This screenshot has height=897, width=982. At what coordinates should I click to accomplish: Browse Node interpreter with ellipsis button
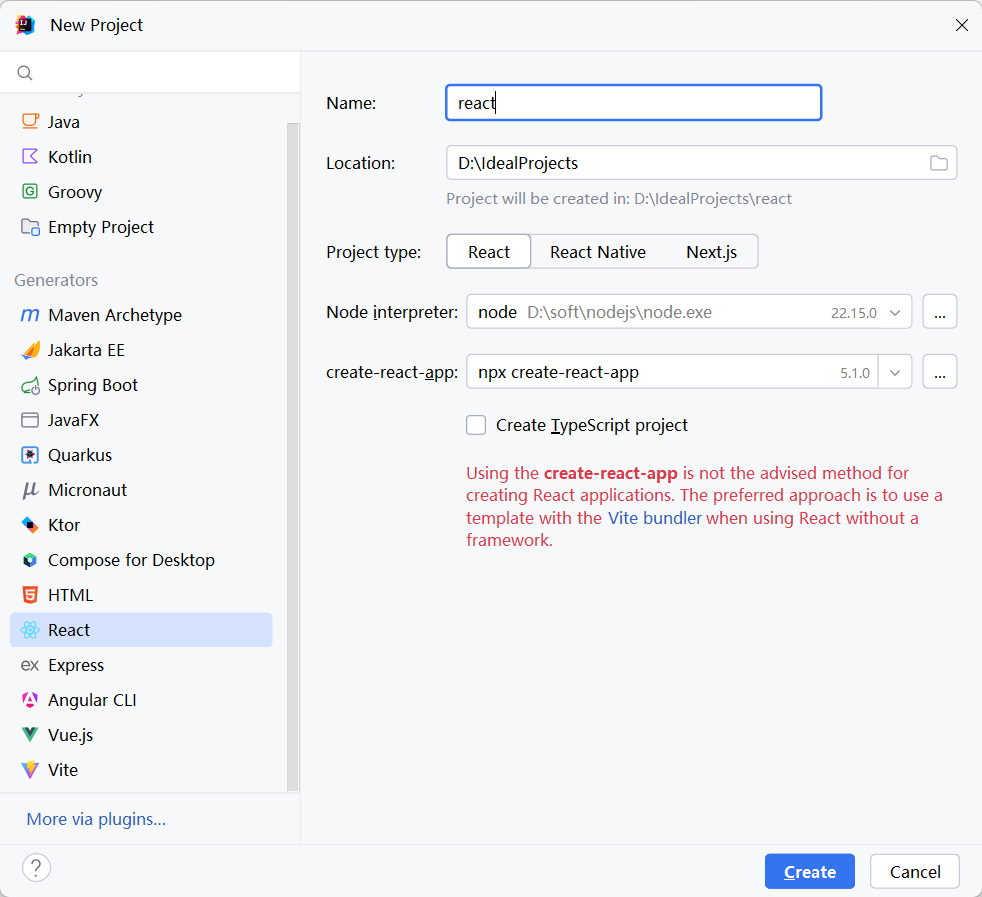click(939, 311)
